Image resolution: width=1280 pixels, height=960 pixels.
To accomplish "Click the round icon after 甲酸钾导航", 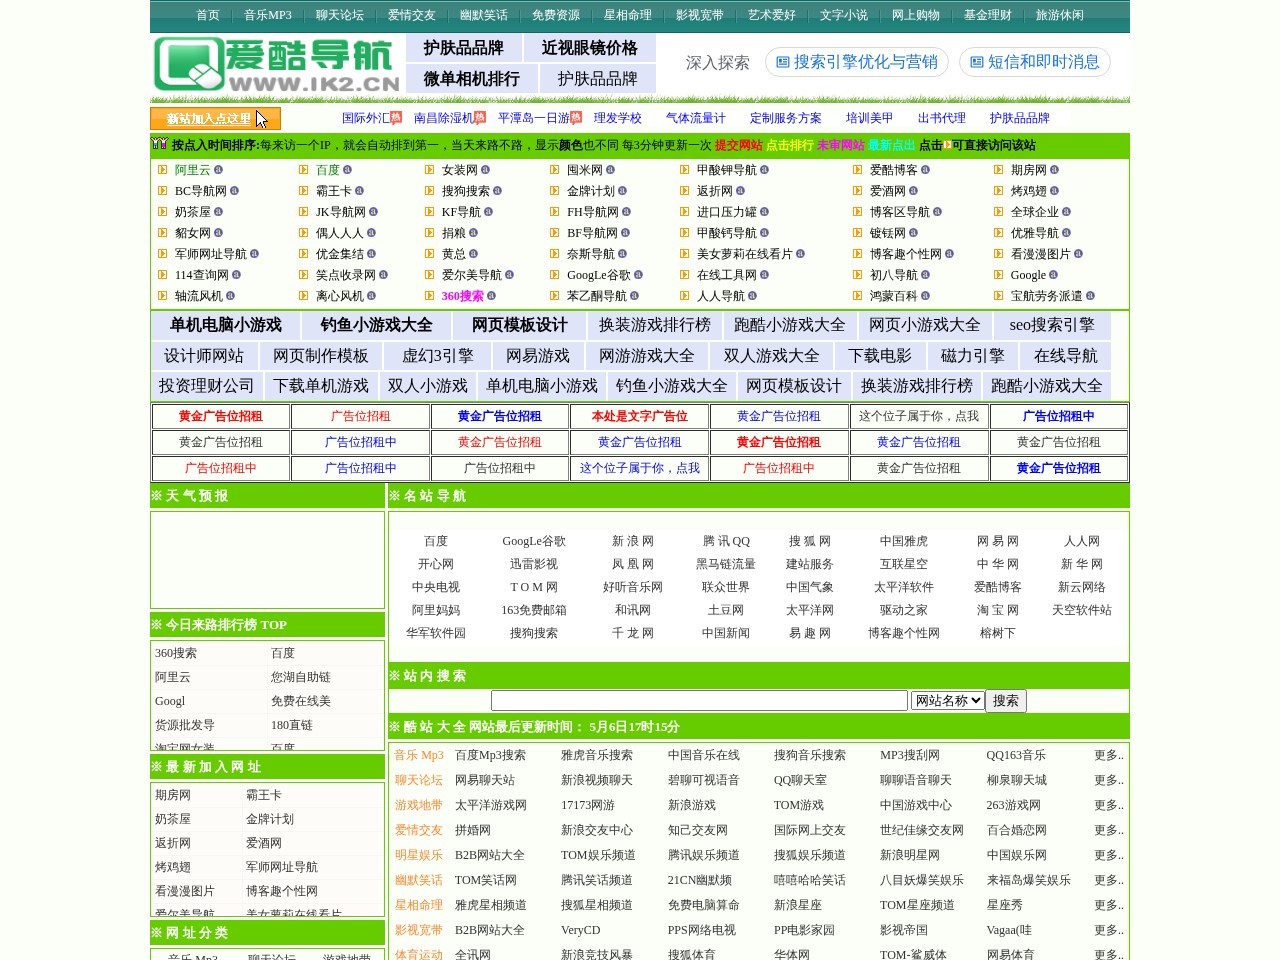I will (x=764, y=170).
